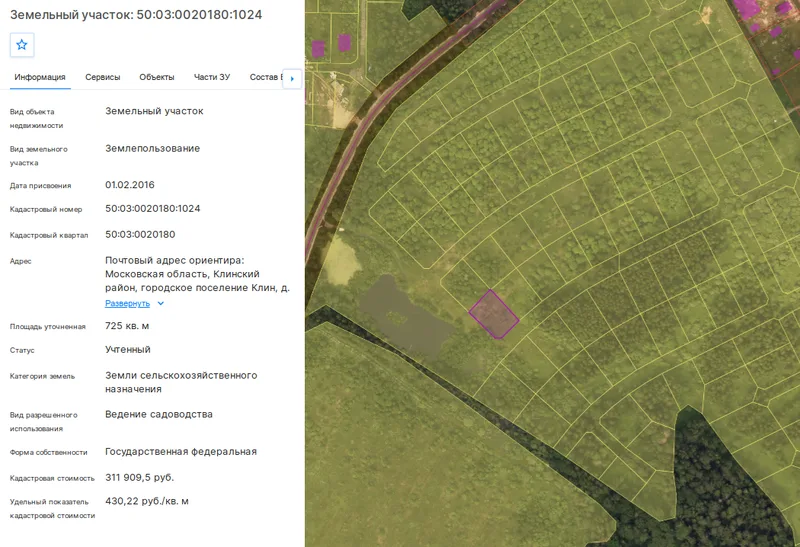Open the Объекты tab
The width and height of the screenshot is (800, 547).
157,77
